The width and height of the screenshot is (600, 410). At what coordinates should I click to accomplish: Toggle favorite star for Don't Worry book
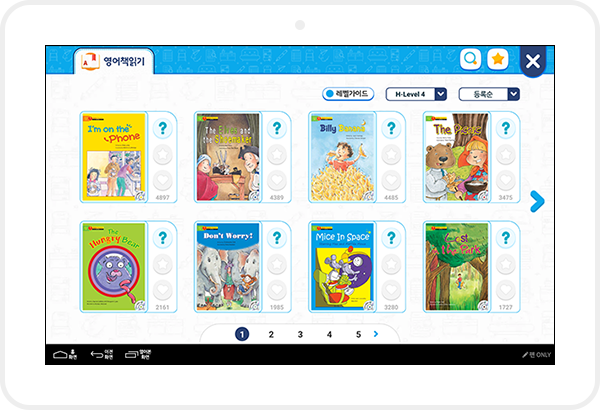tap(277, 264)
